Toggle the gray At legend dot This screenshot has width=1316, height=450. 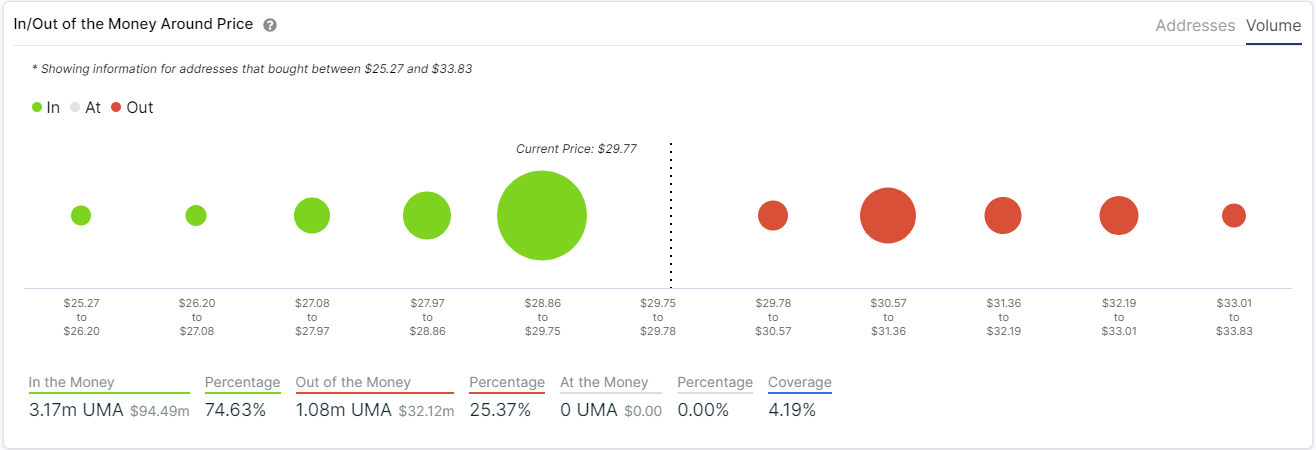[x=75, y=107]
